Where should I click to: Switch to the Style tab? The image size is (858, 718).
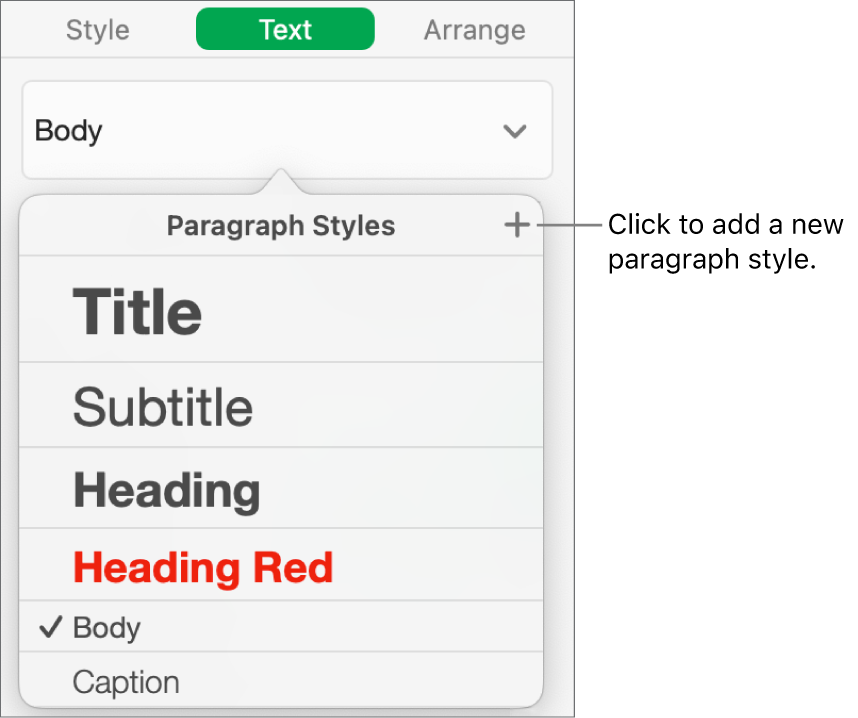tap(99, 30)
